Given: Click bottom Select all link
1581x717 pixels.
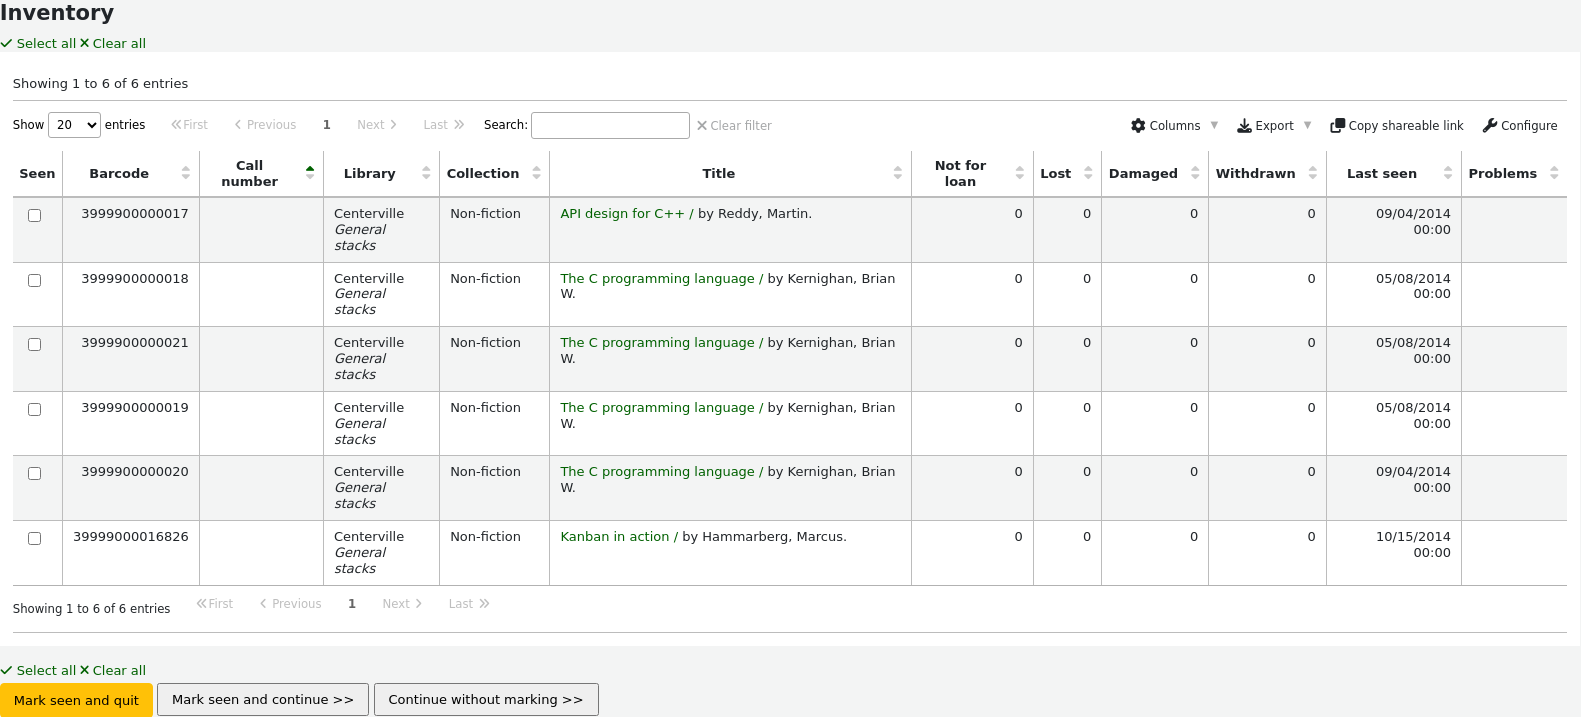Looking at the screenshot, I should [39, 671].
